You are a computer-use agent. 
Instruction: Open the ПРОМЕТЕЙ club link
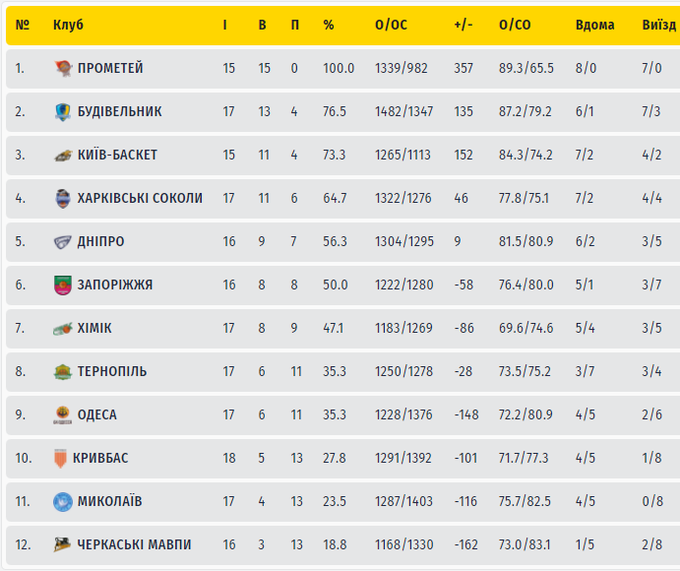coord(110,68)
